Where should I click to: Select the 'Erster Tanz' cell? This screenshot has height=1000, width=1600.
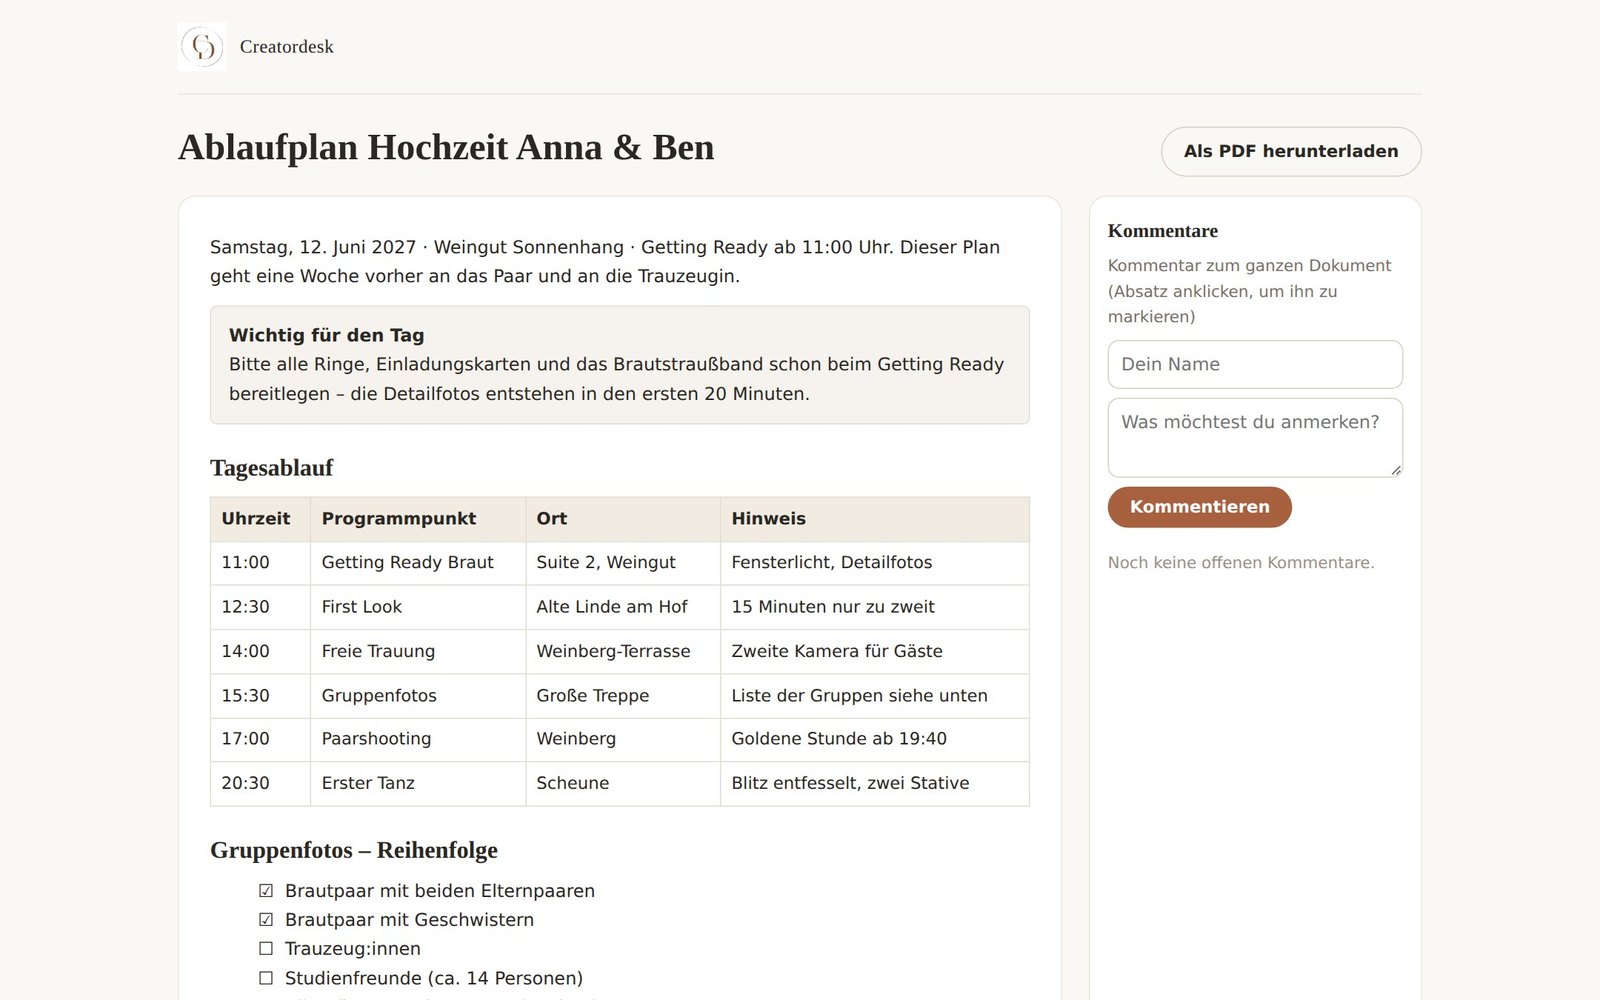[418, 783]
